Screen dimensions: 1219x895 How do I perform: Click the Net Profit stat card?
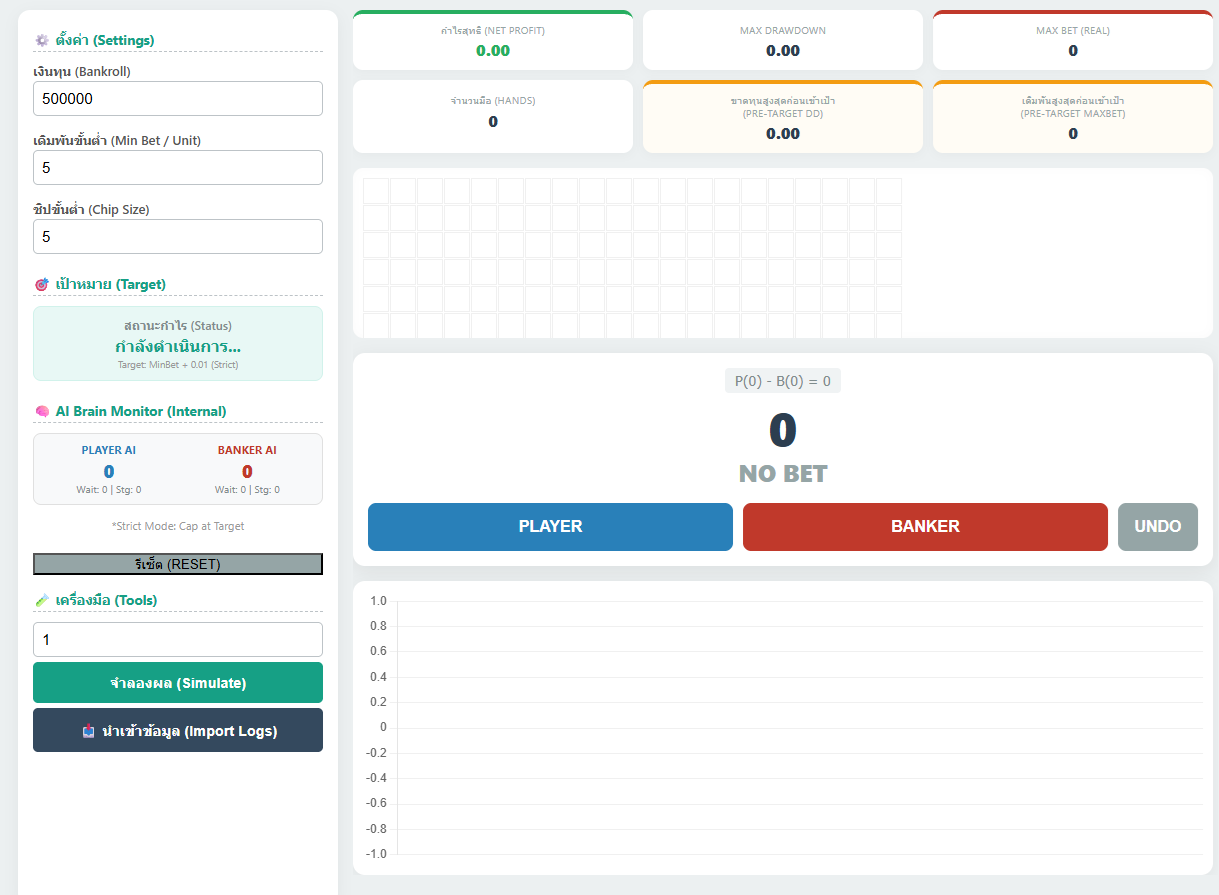pyautogui.click(x=493, y=41)
